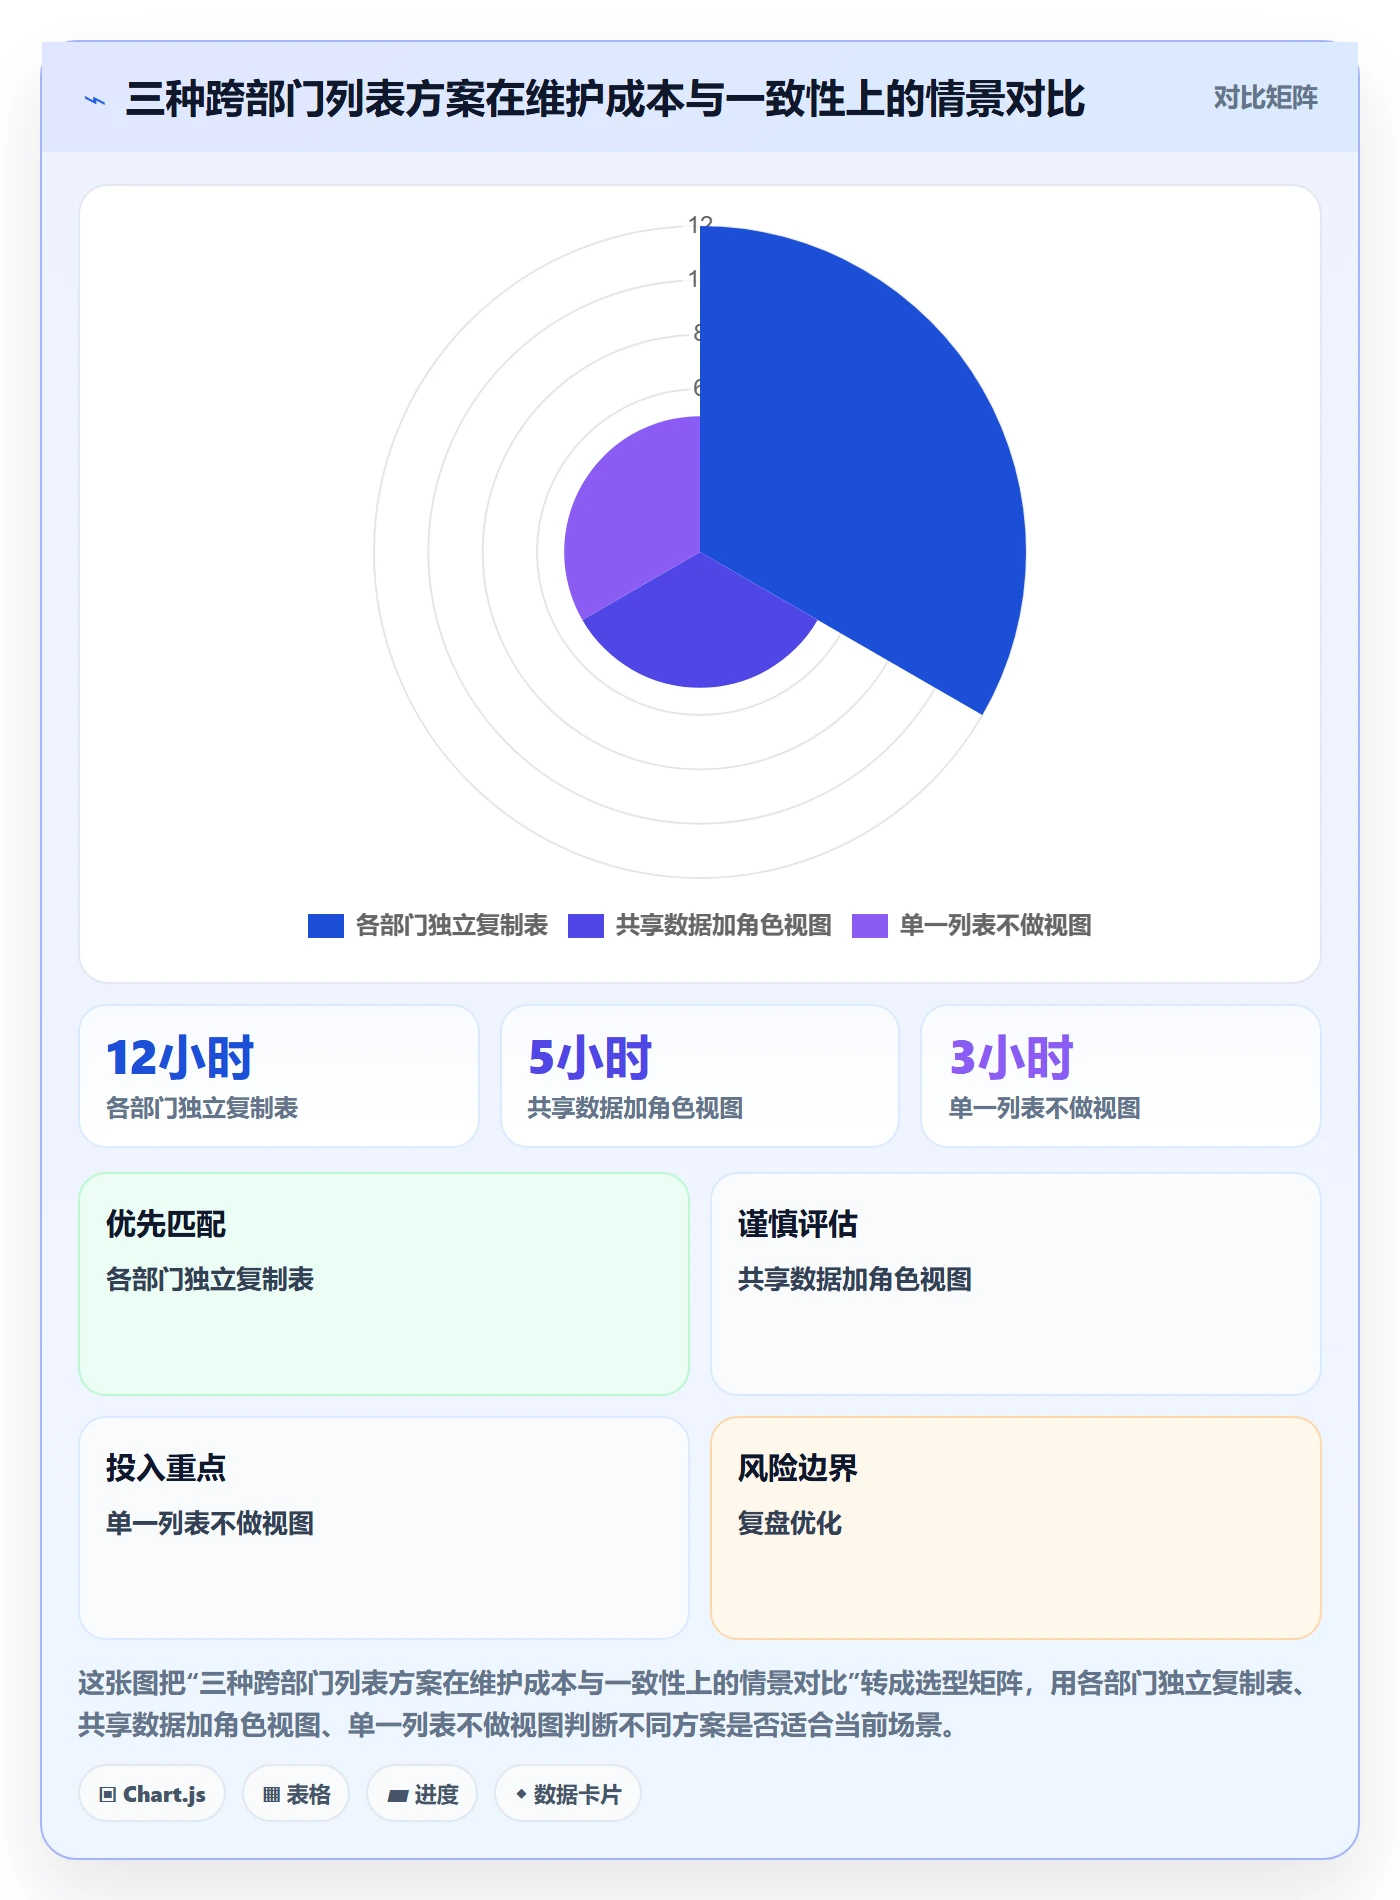
Task: Toggle legend item 各部门独立复制表
Action: [x=428, y=926]
